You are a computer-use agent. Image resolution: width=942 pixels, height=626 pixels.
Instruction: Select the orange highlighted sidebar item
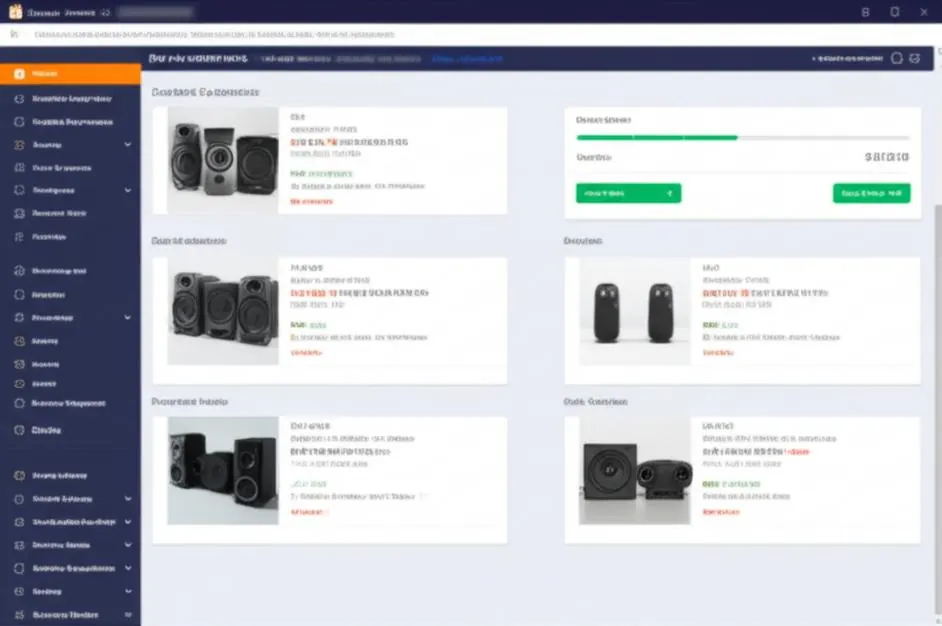[x=70, y=74]
